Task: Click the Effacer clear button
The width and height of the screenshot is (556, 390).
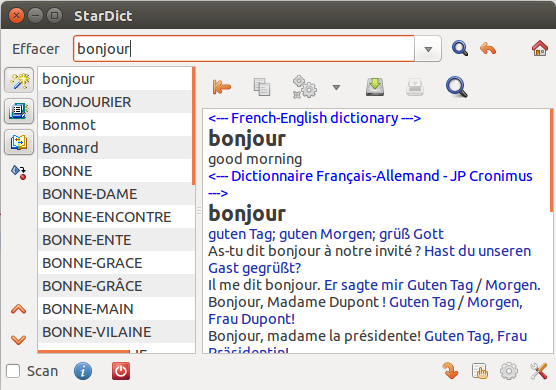Action: click(36, 49)
